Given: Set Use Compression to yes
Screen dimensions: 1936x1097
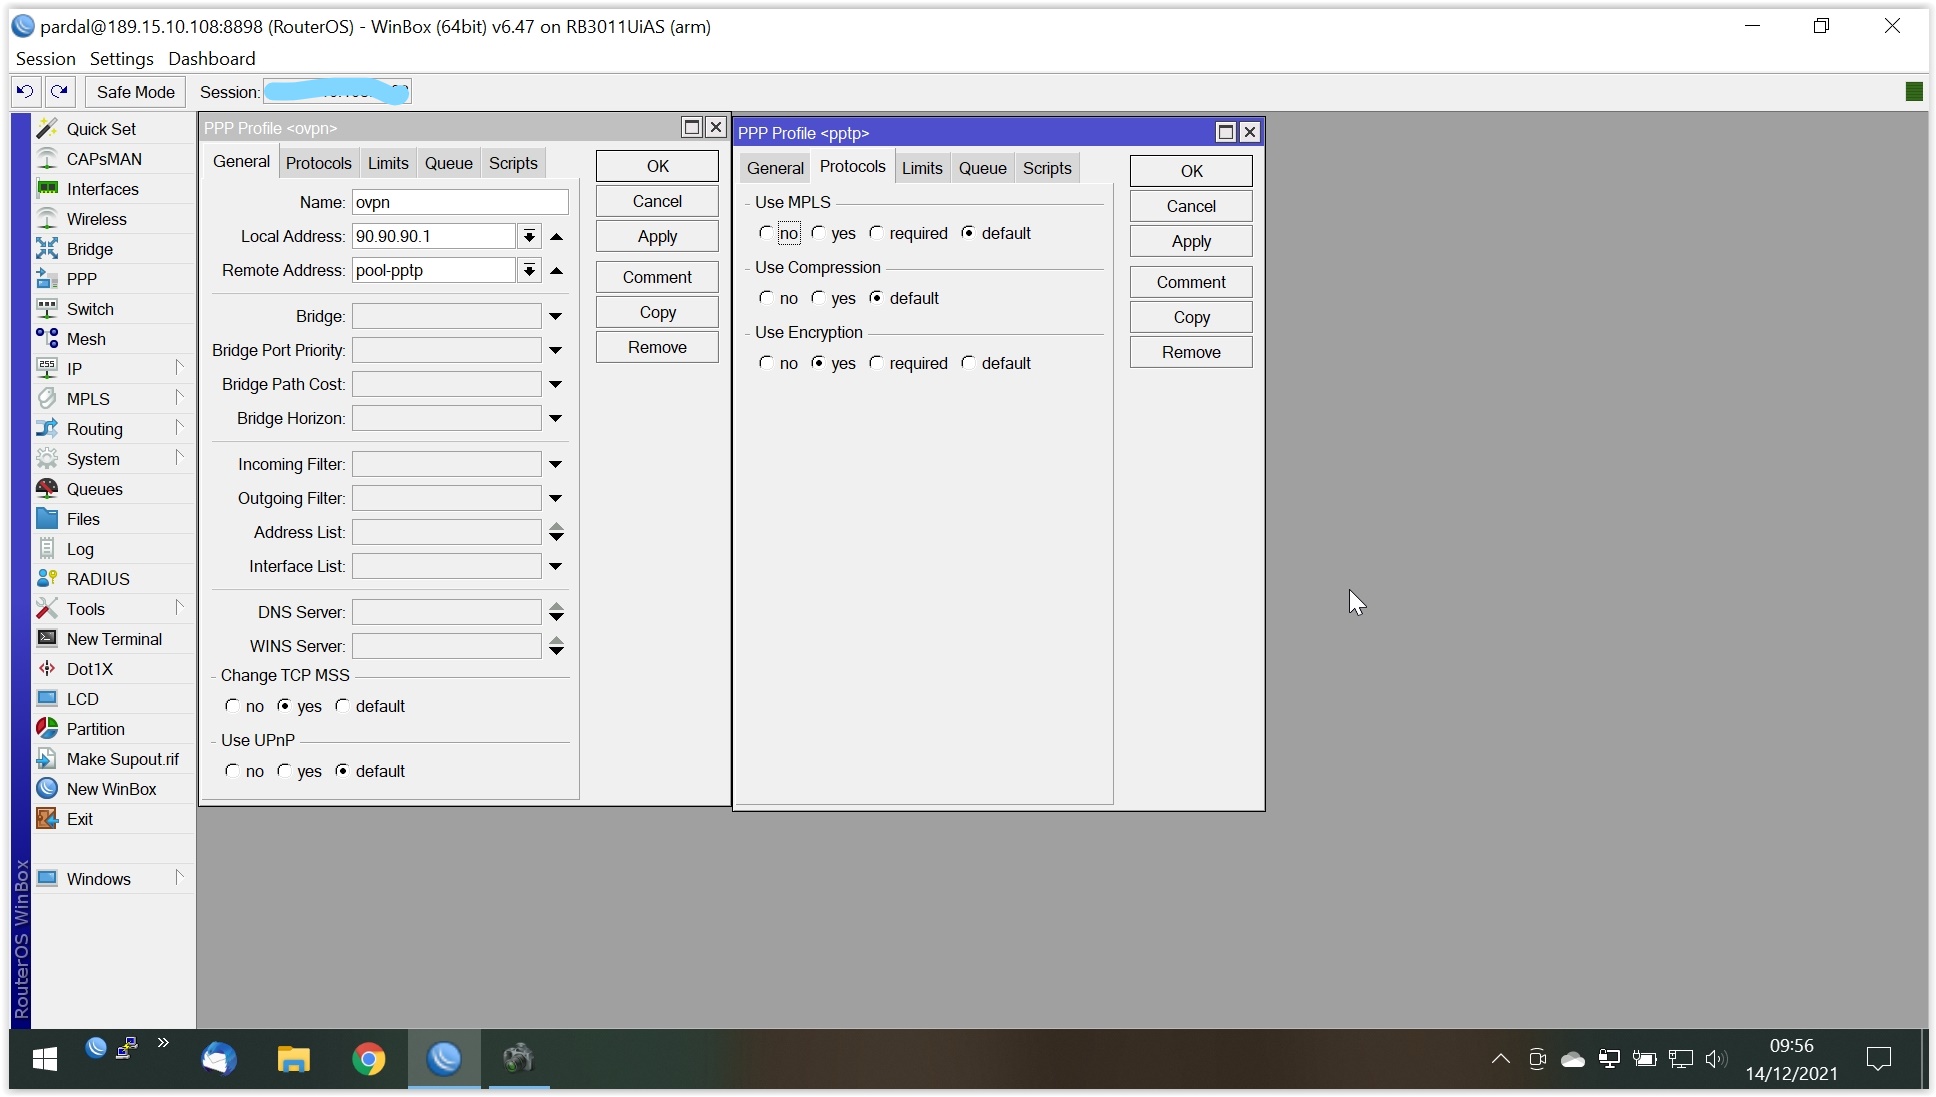Looking at the screenshot, I should (819, 298).
